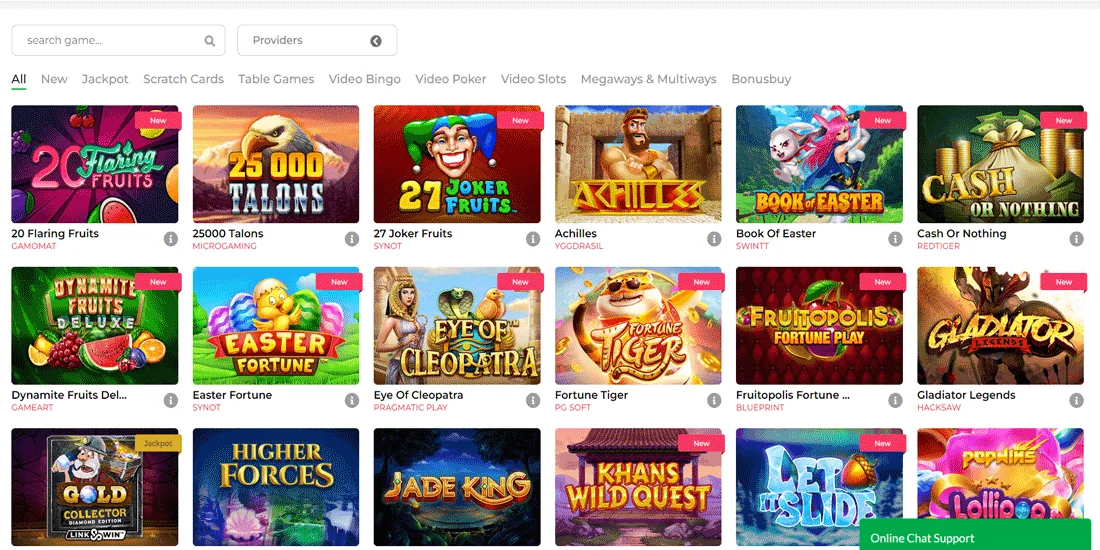Launch Dynamite Fruits Deluxe thumbnail
Screen dimensions: 1100x550
click(95, 326)
